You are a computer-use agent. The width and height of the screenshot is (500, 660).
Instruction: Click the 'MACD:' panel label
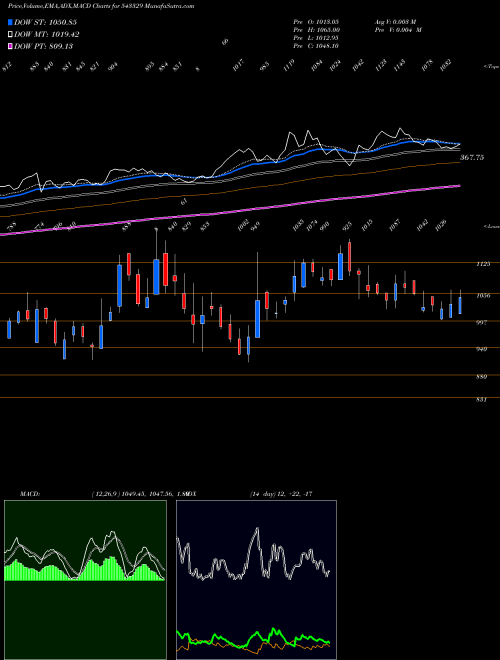29,494
